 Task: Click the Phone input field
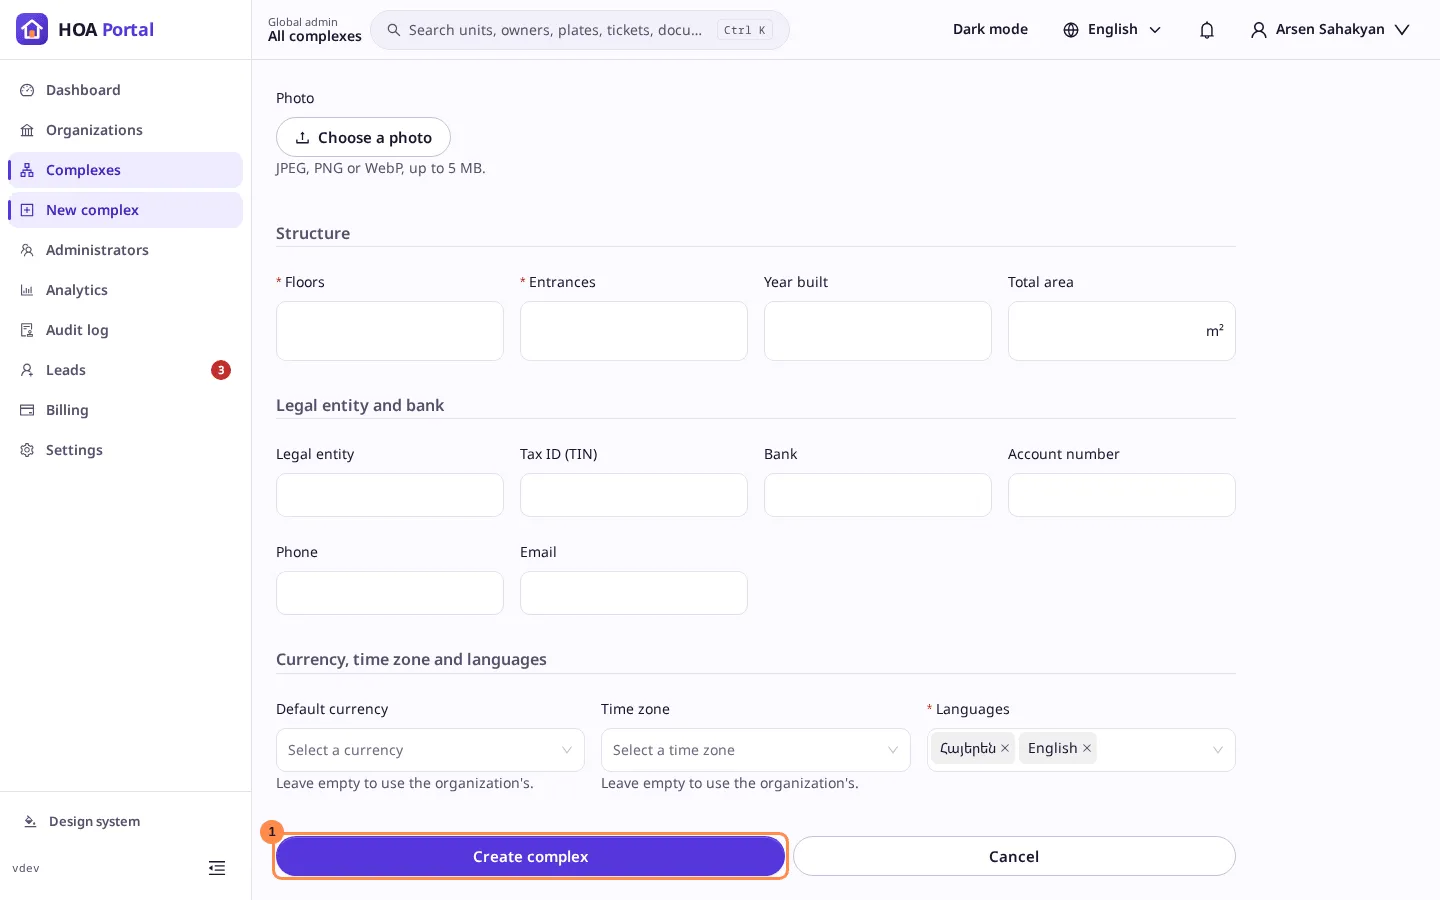pos(390,593)
